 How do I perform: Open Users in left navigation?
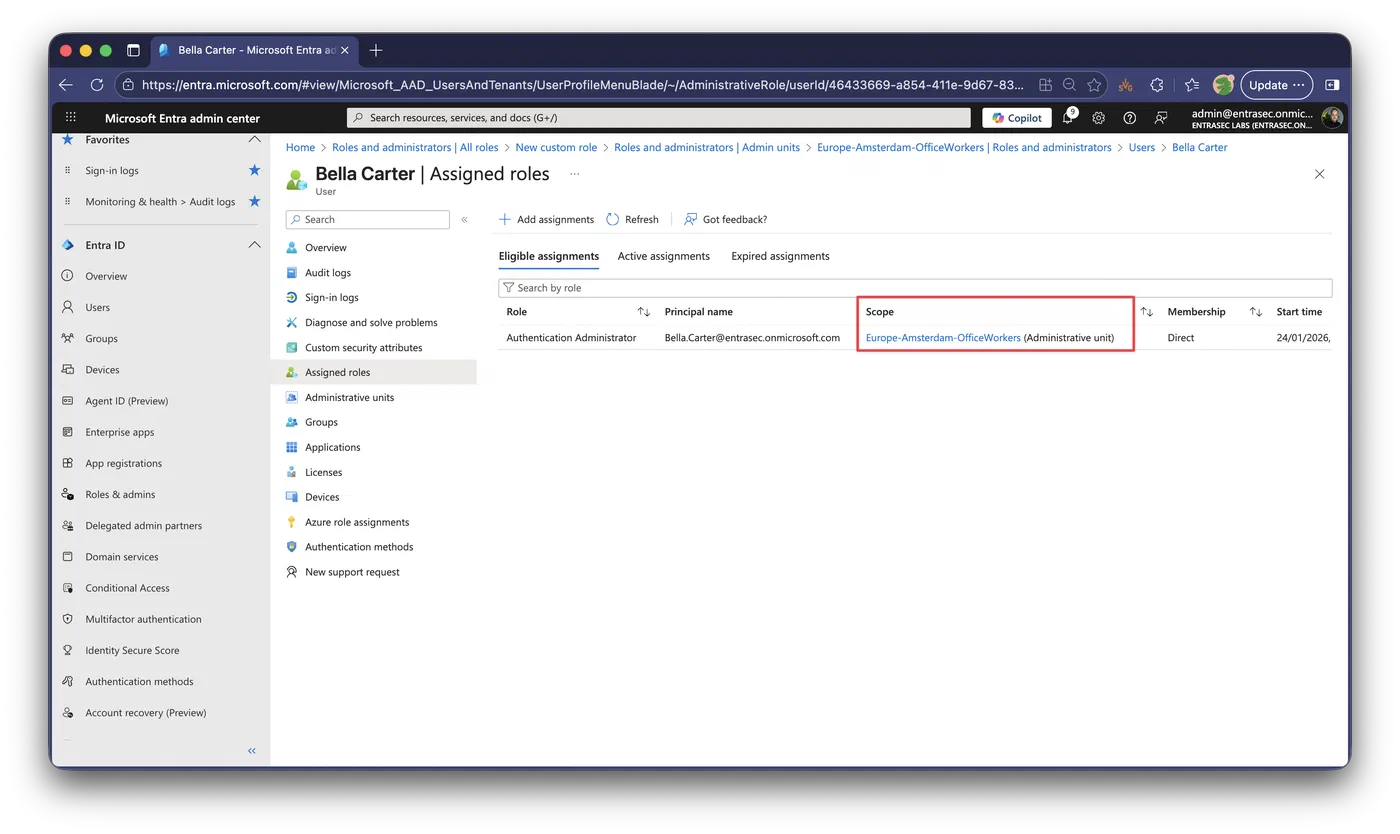click(98, 307)
